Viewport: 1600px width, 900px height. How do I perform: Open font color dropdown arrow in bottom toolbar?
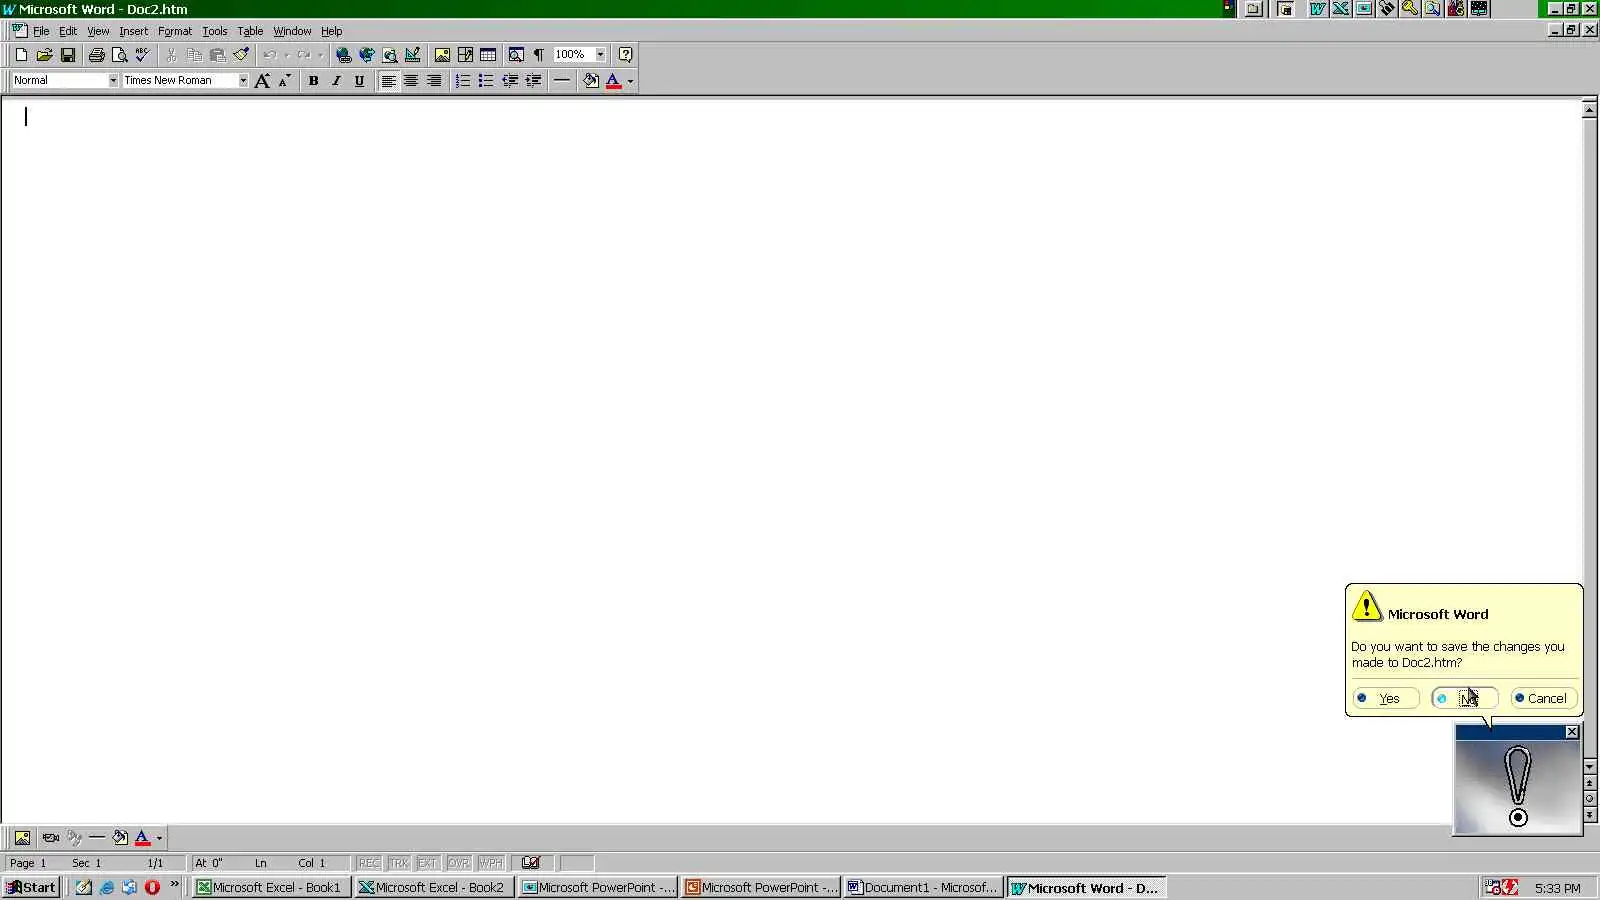159,838
